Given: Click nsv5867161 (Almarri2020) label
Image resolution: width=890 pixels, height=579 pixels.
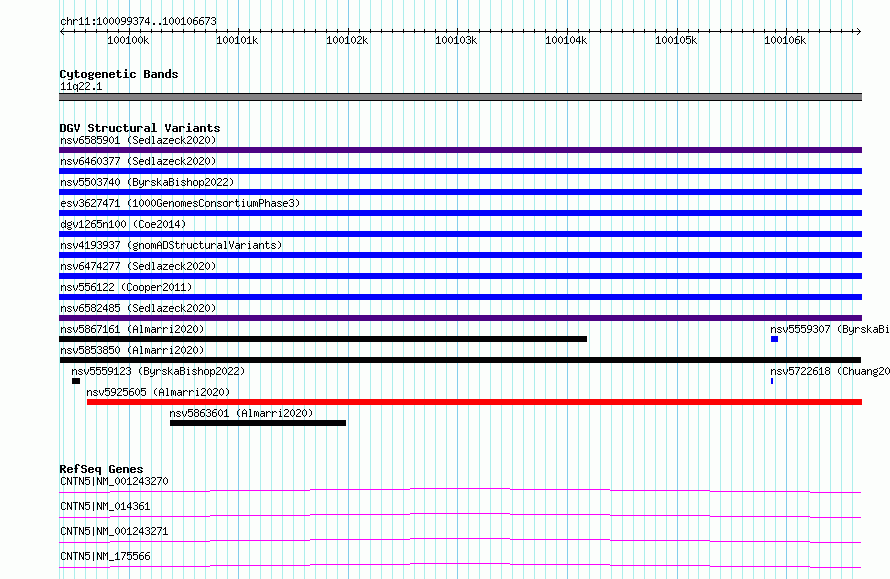Looking at the screenshot, I should (x=132, y=329).
